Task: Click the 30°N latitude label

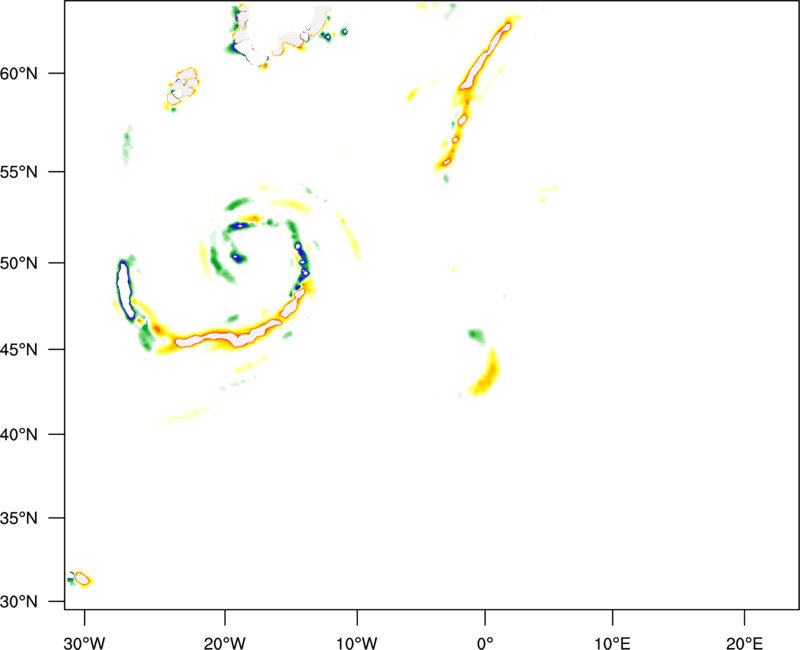Action: coord(19,602)
